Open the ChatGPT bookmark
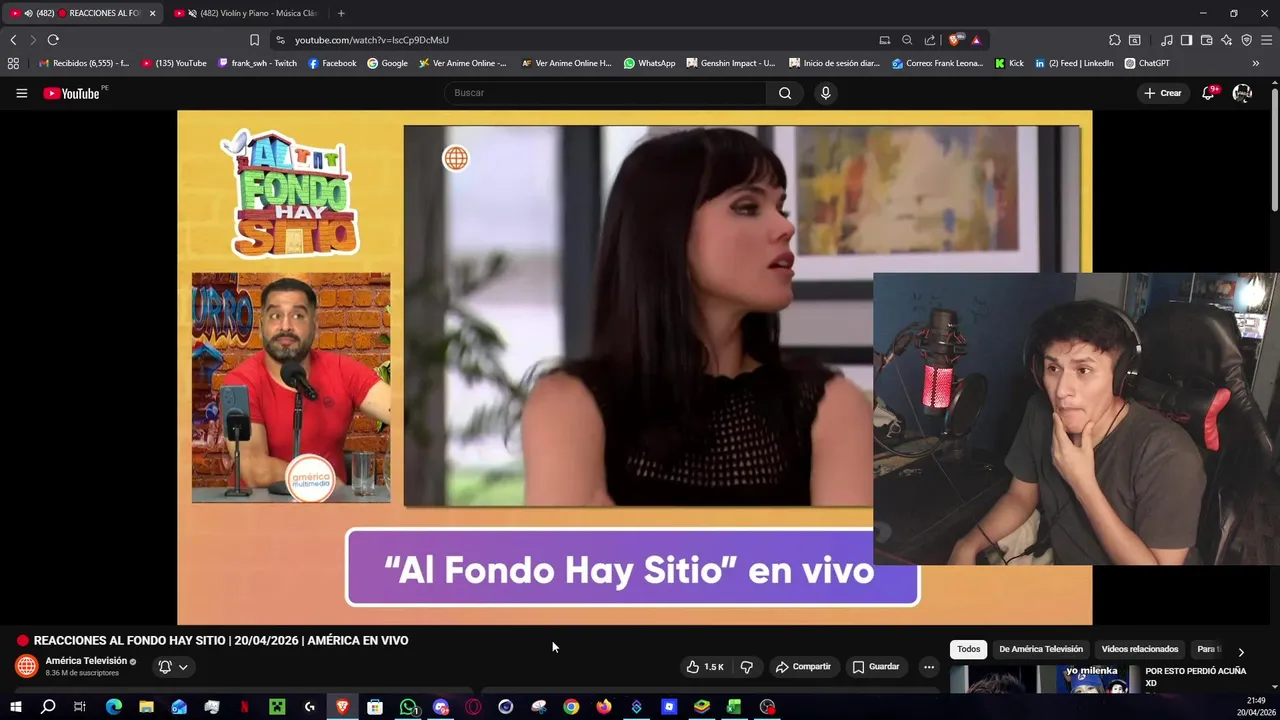Screen dimensions: 1280x720 pos(1147,63)
